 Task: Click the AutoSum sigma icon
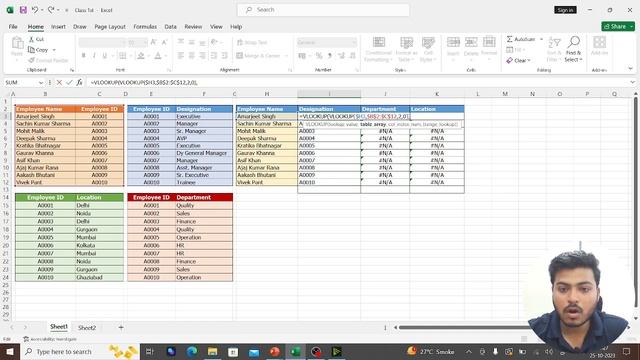click(509, 39)
